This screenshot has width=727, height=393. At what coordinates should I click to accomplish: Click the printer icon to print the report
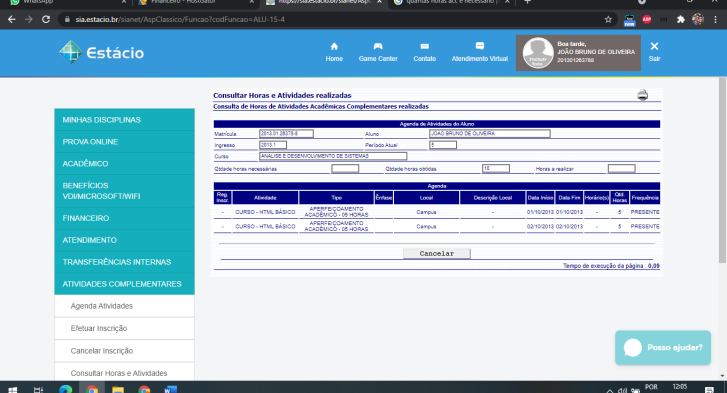click(642, 95)
